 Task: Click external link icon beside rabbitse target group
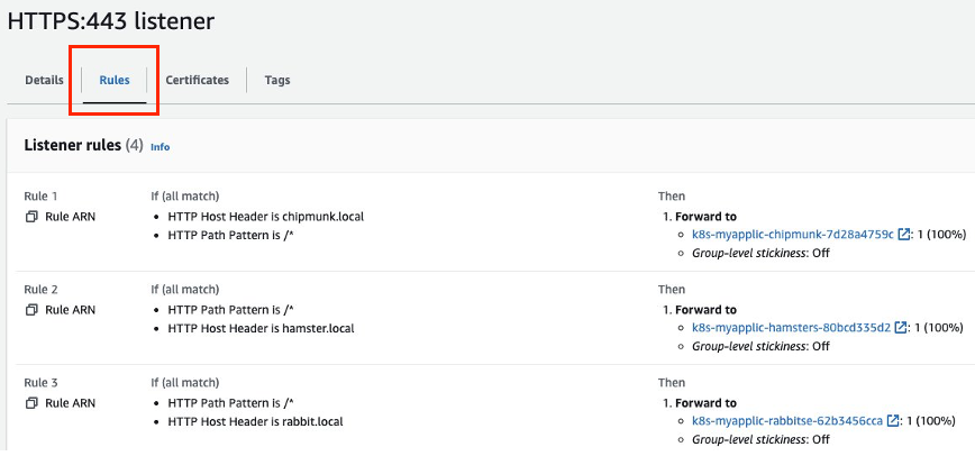[x=893, y=421]
